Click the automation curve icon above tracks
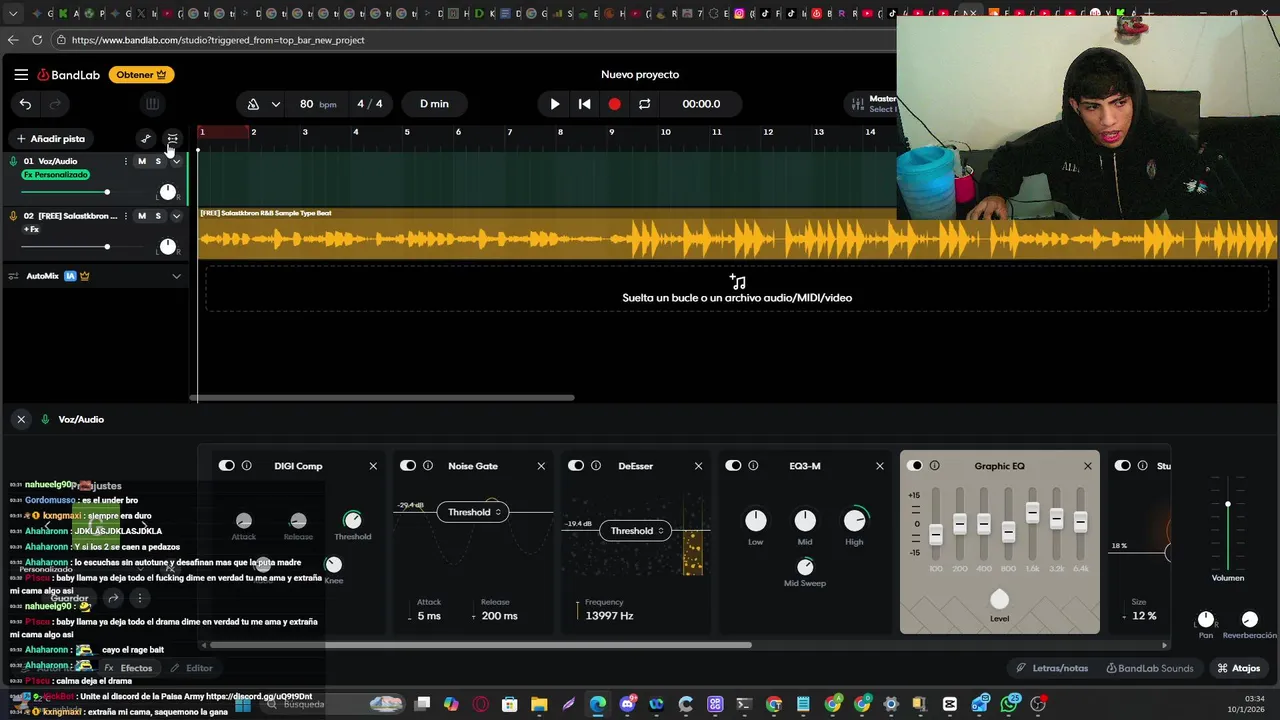Image resolution: width=1280 pixels, height=720 pixels. [x=146, y=139]
